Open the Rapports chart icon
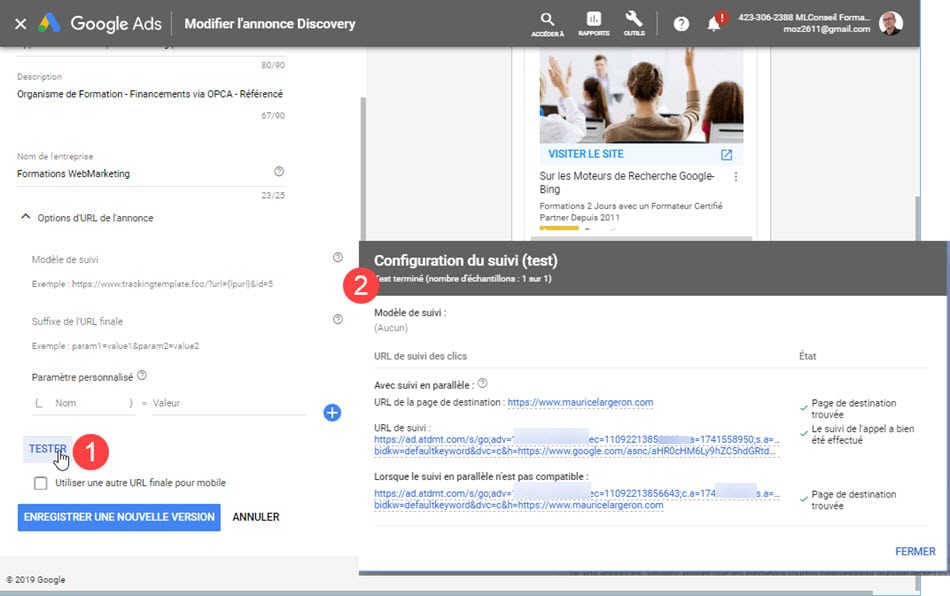 593,19
